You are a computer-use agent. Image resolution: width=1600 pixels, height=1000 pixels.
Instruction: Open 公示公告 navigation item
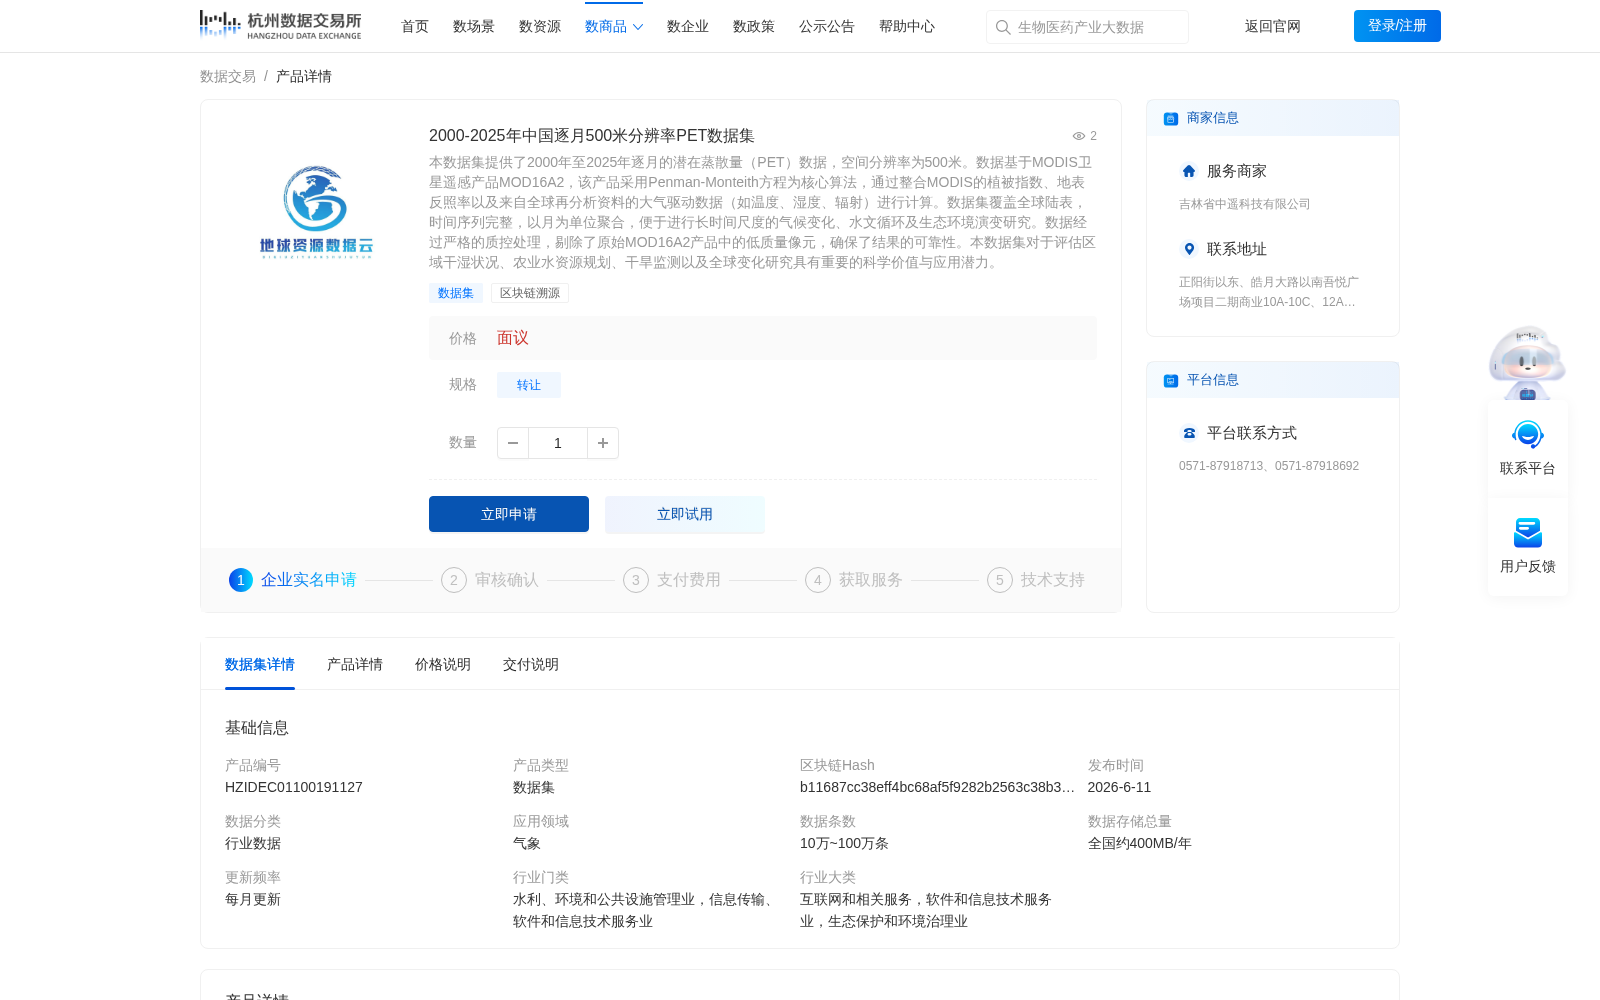click(x=827, y=26)
